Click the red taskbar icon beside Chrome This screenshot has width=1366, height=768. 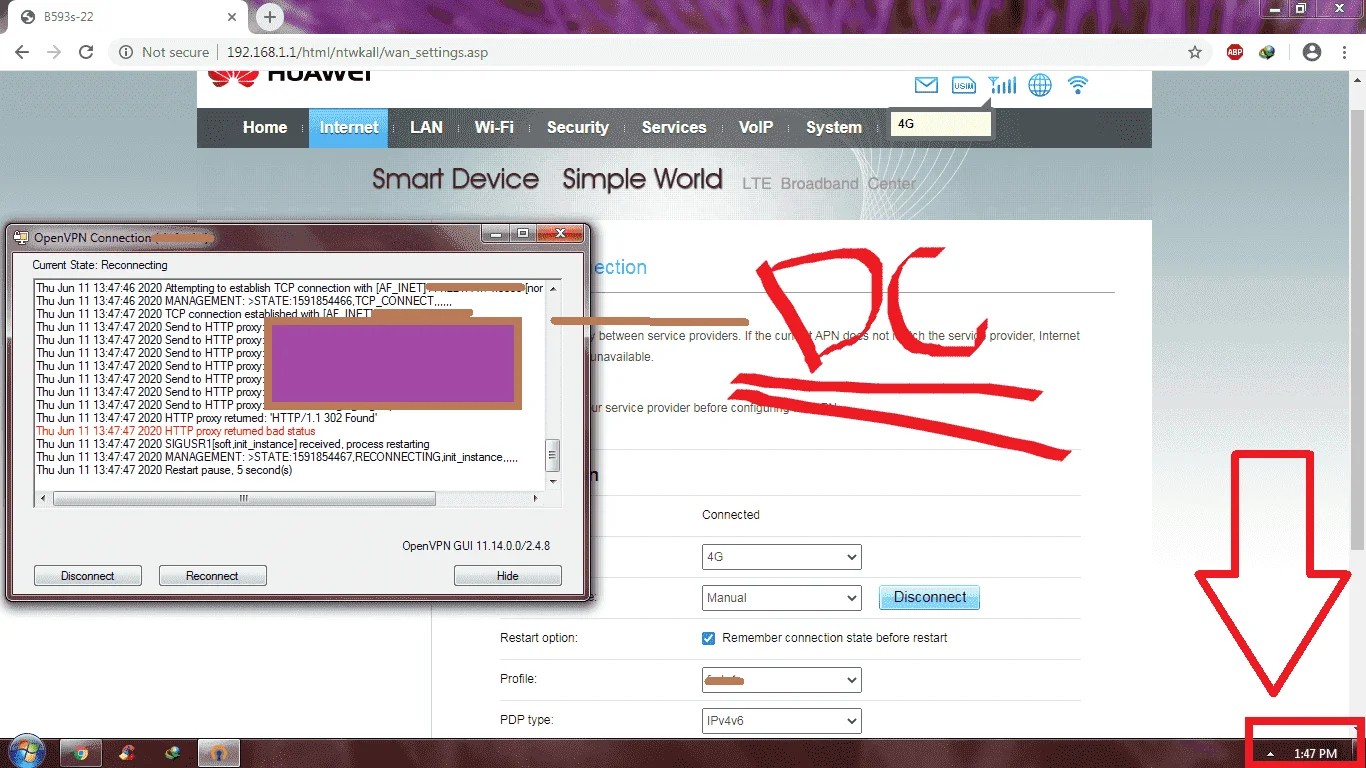click(127, 753)
